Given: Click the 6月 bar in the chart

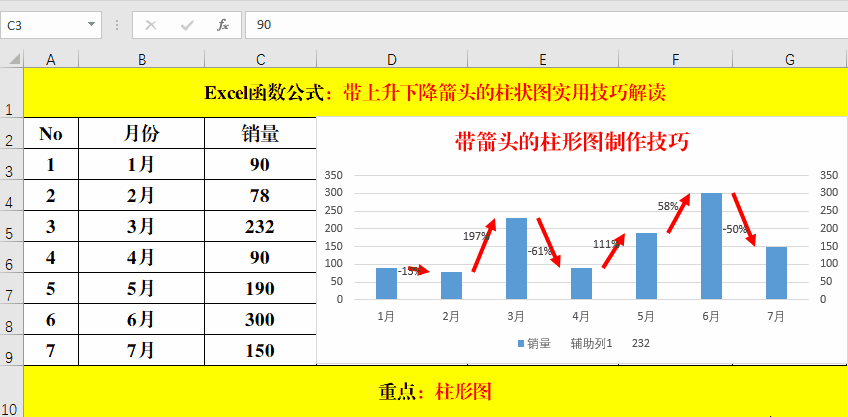Looking at the screenshot, I should click(711, 246).
